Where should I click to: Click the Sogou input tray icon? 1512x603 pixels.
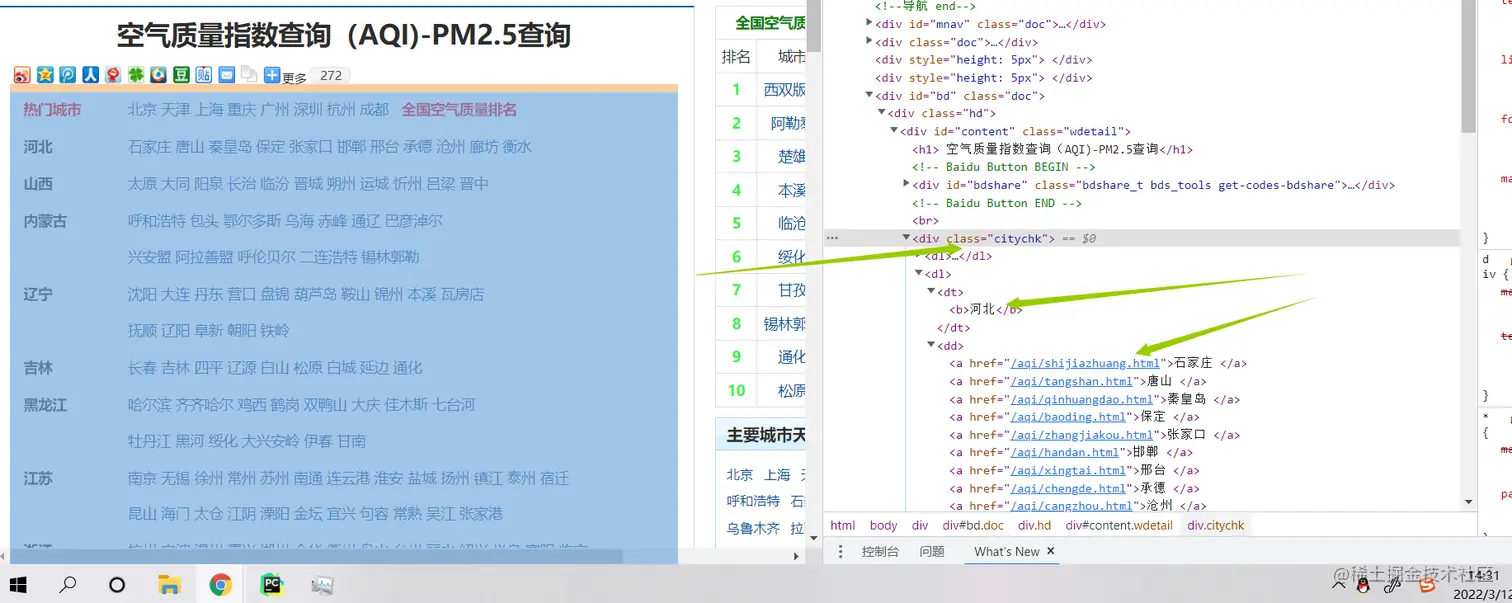pyautogui.click(x=1428, y=585)
